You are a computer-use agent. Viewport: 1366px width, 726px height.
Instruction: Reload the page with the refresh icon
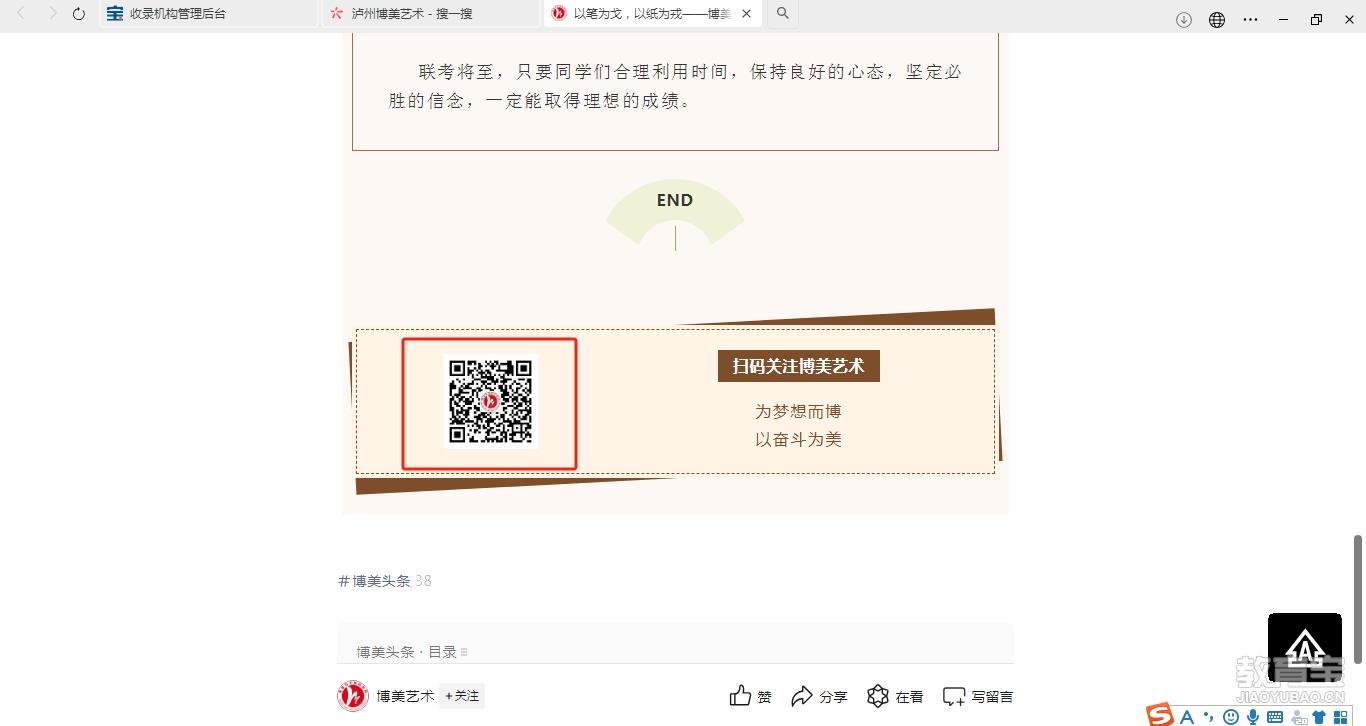point(79,14)
